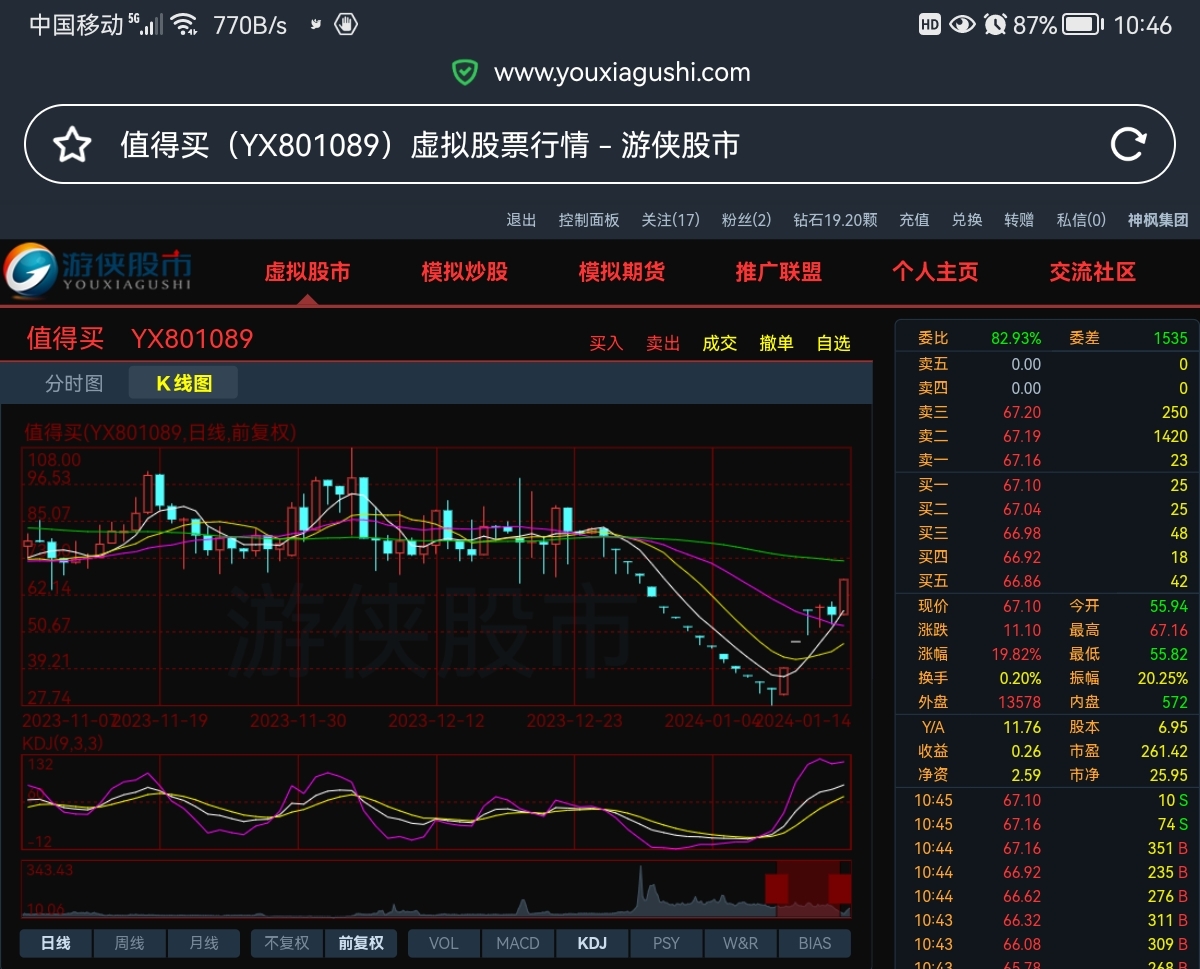Image resolution: width=1200 pixels, height=969 pixels.
Task: Open 私信(0) messages
Action: click(1081, 220)
